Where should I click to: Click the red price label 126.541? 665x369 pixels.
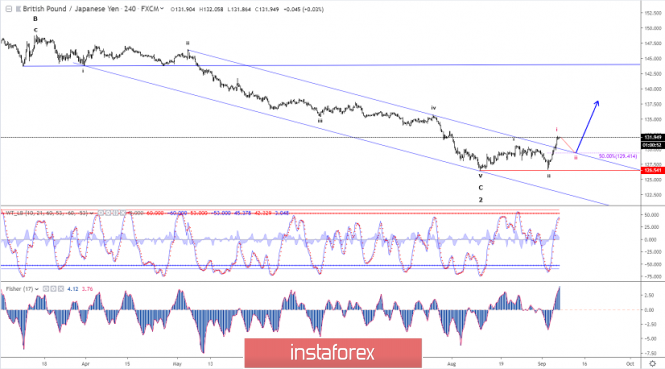[652, 171]
